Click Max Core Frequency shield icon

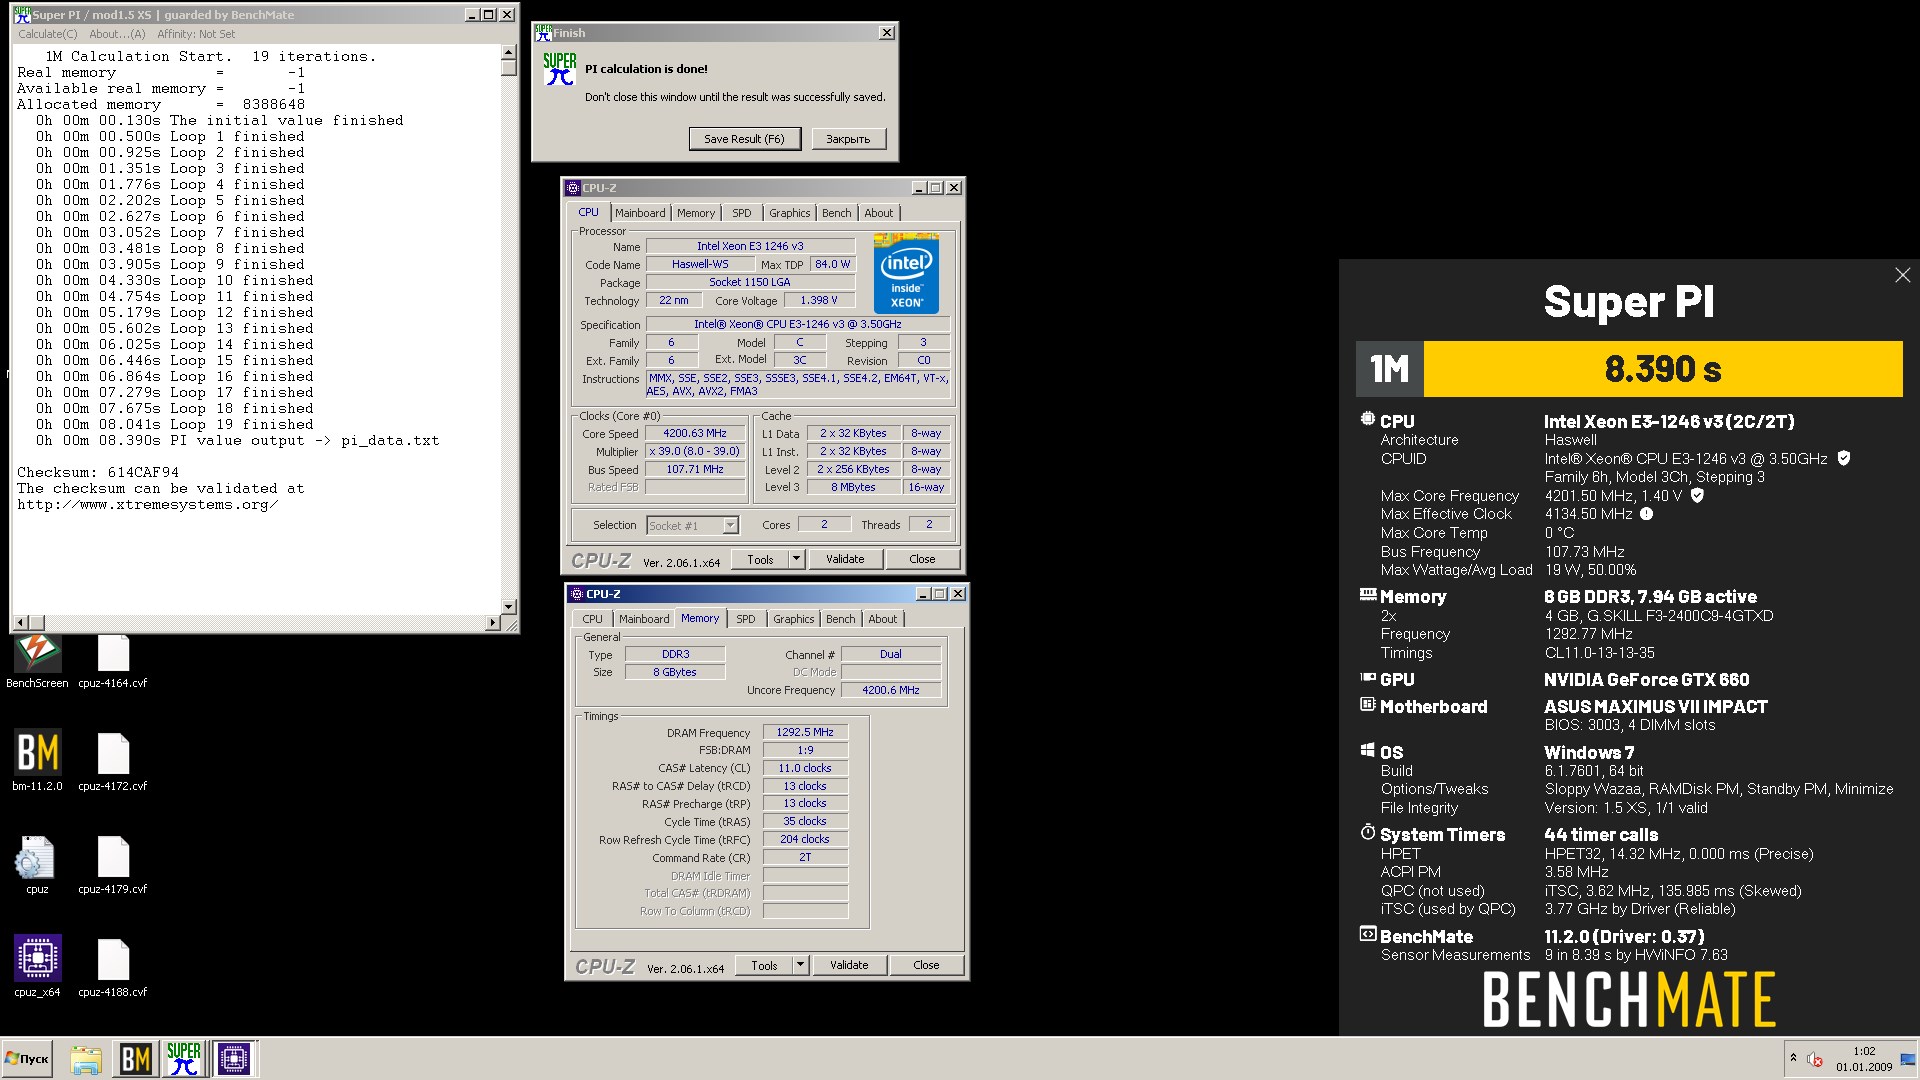(1697, 495)
